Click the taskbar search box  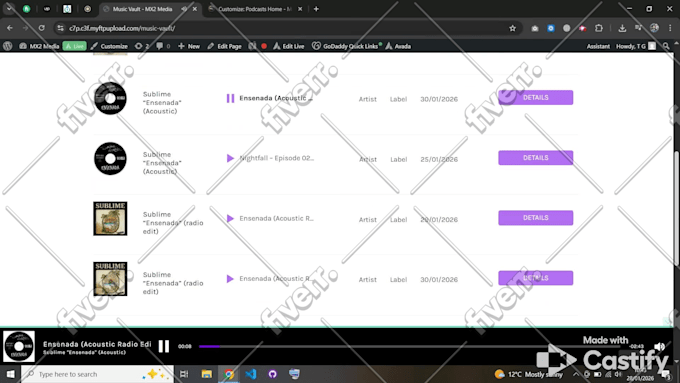click(97, 374)
